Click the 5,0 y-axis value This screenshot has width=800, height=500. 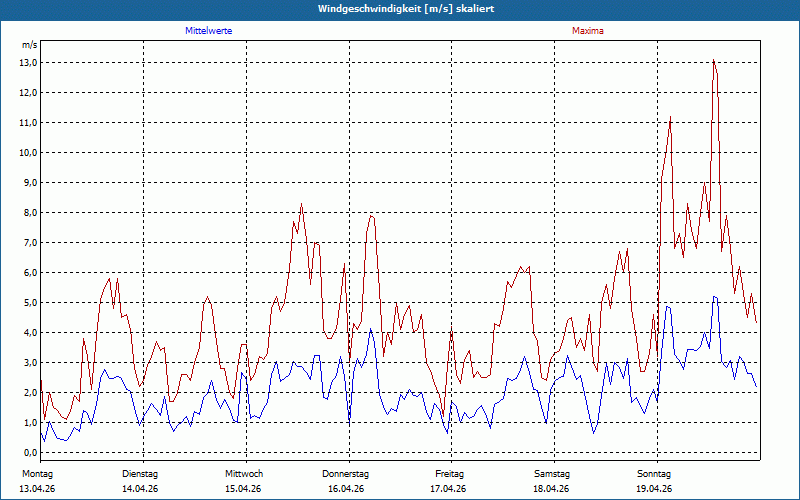[x=31, y=303]
